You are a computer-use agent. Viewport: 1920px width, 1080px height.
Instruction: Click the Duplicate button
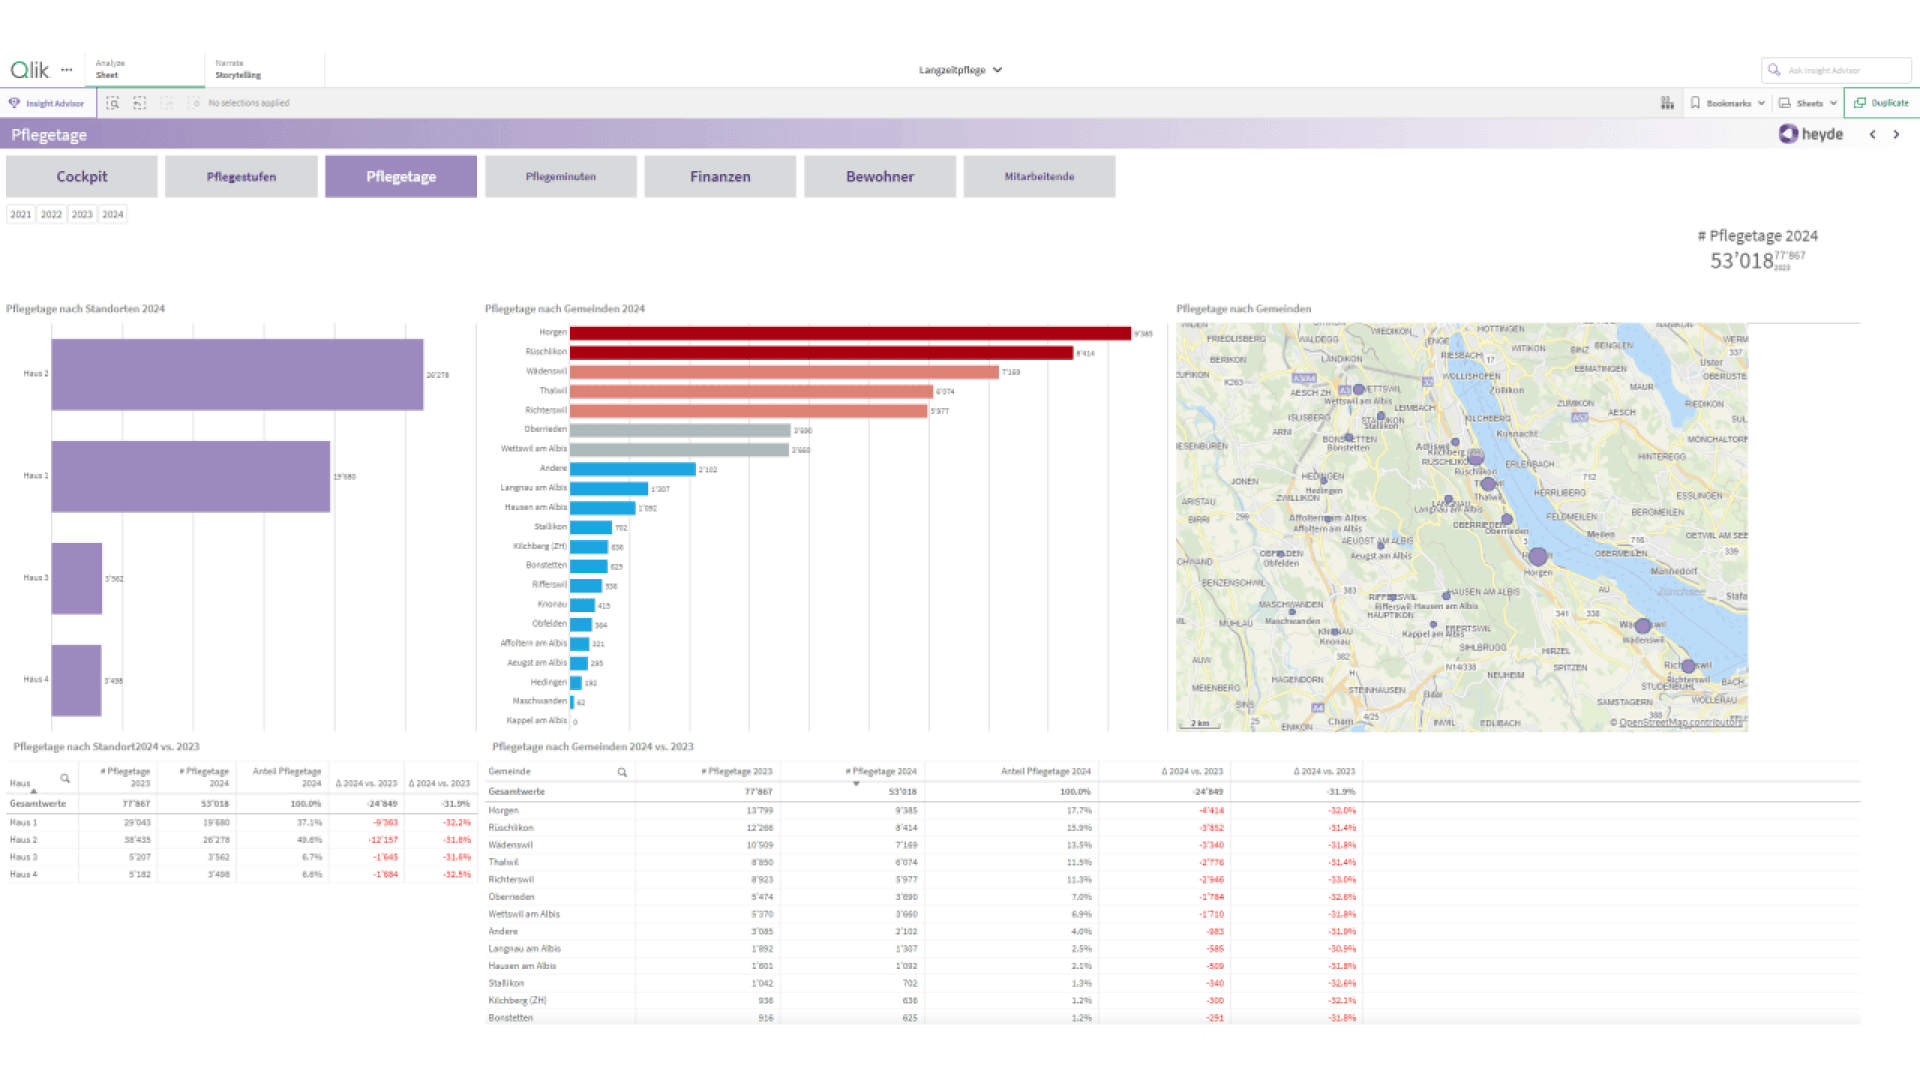pos(1881,103)
